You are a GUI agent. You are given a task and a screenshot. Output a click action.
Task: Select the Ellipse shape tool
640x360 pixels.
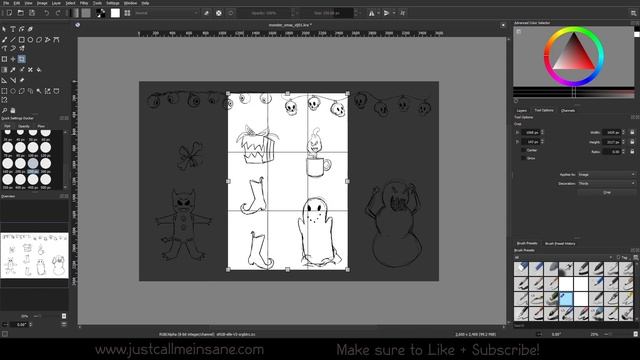click(x=30, y=40)
